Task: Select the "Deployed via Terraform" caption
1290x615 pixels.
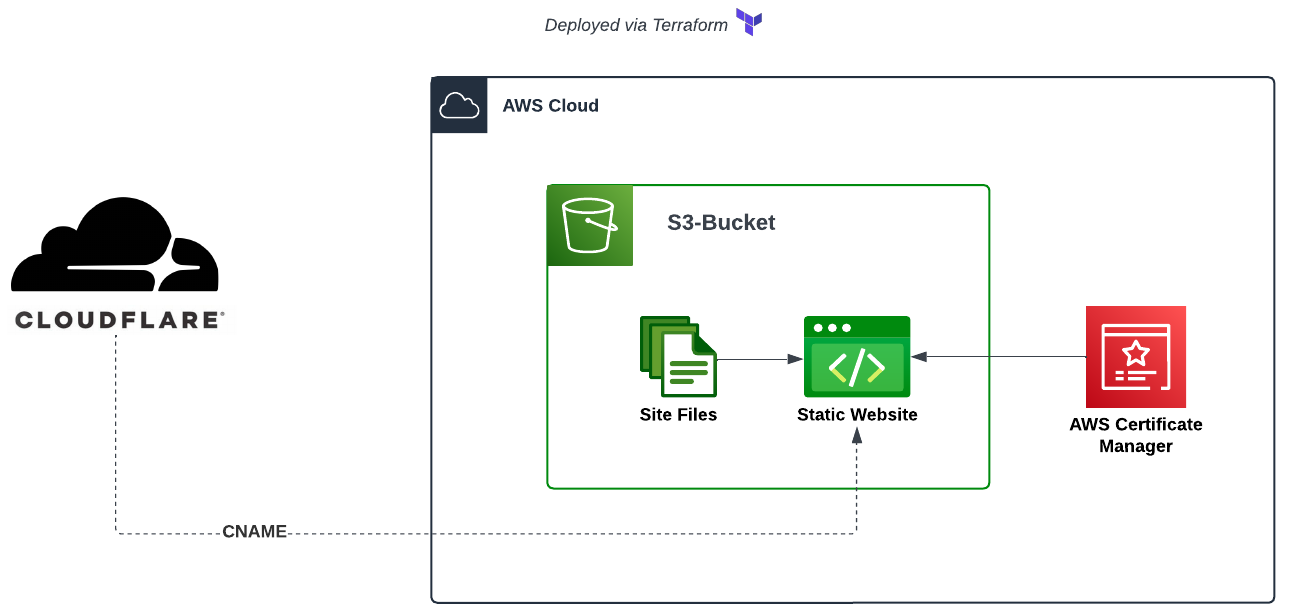Action: (x=636, y=25)
